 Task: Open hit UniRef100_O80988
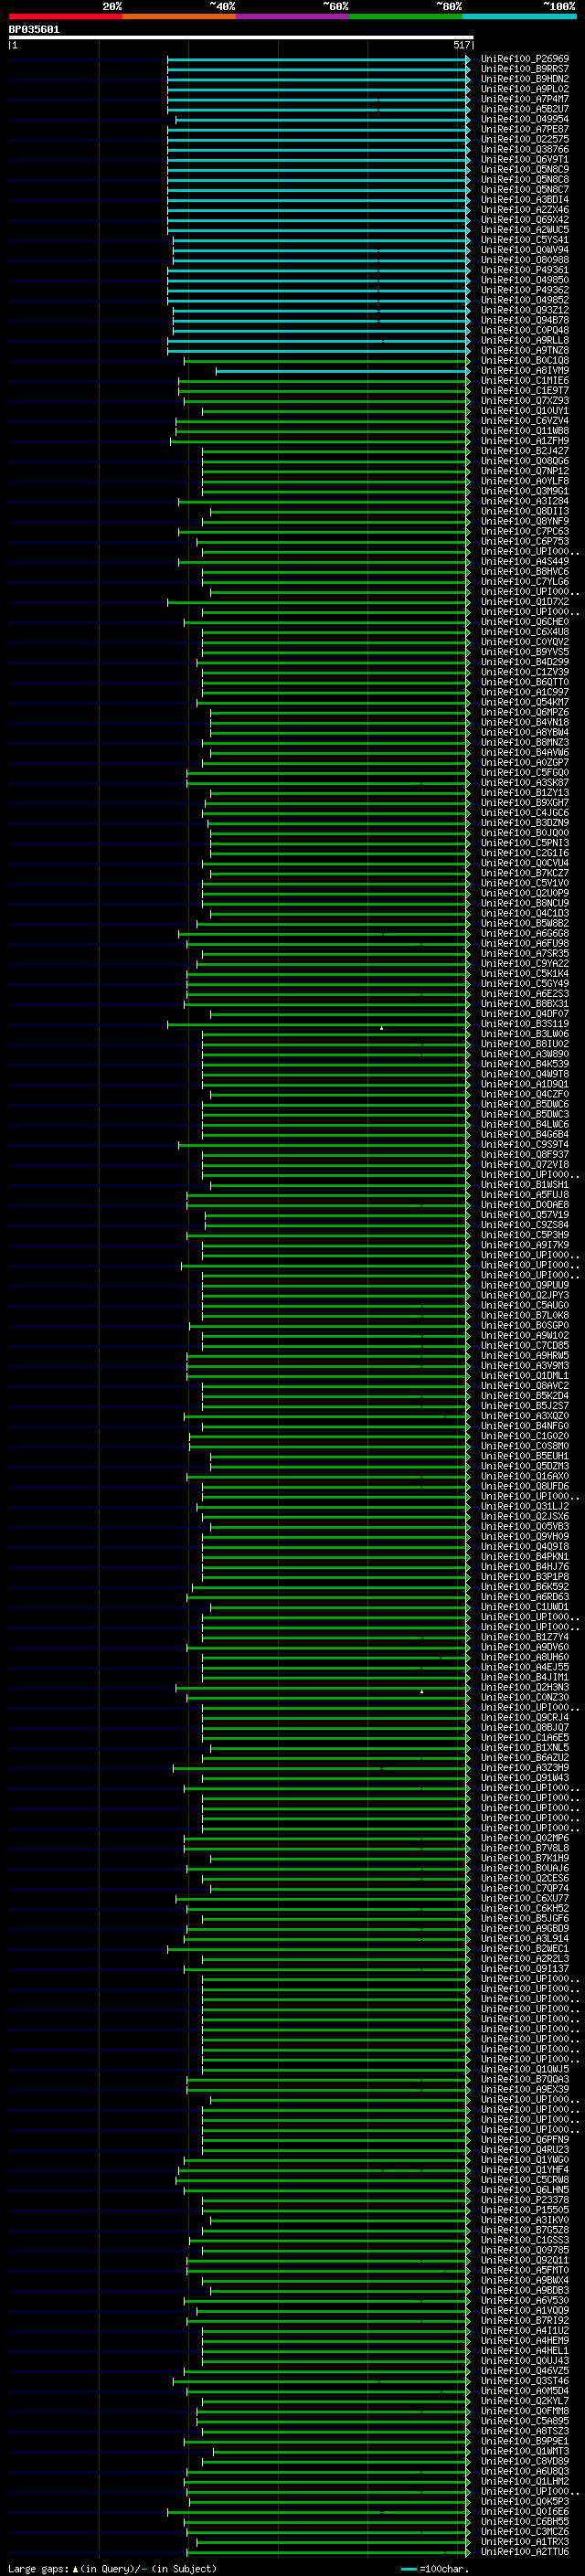coord(525,260)
